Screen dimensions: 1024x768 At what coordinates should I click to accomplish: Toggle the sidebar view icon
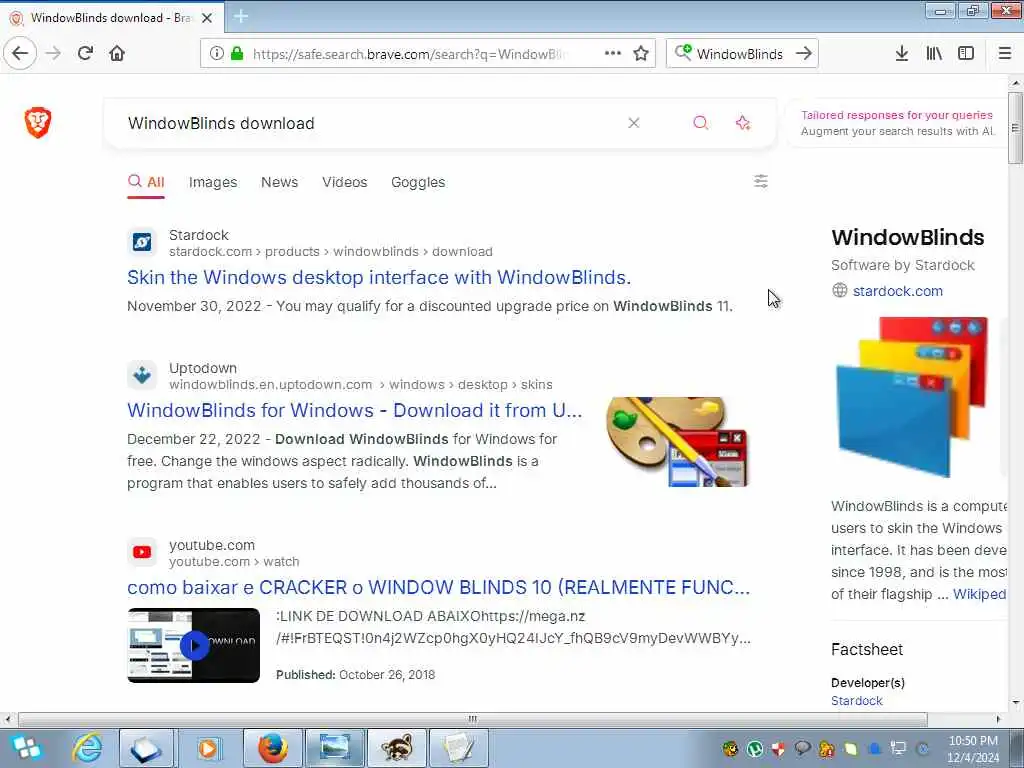pos(966,54)
